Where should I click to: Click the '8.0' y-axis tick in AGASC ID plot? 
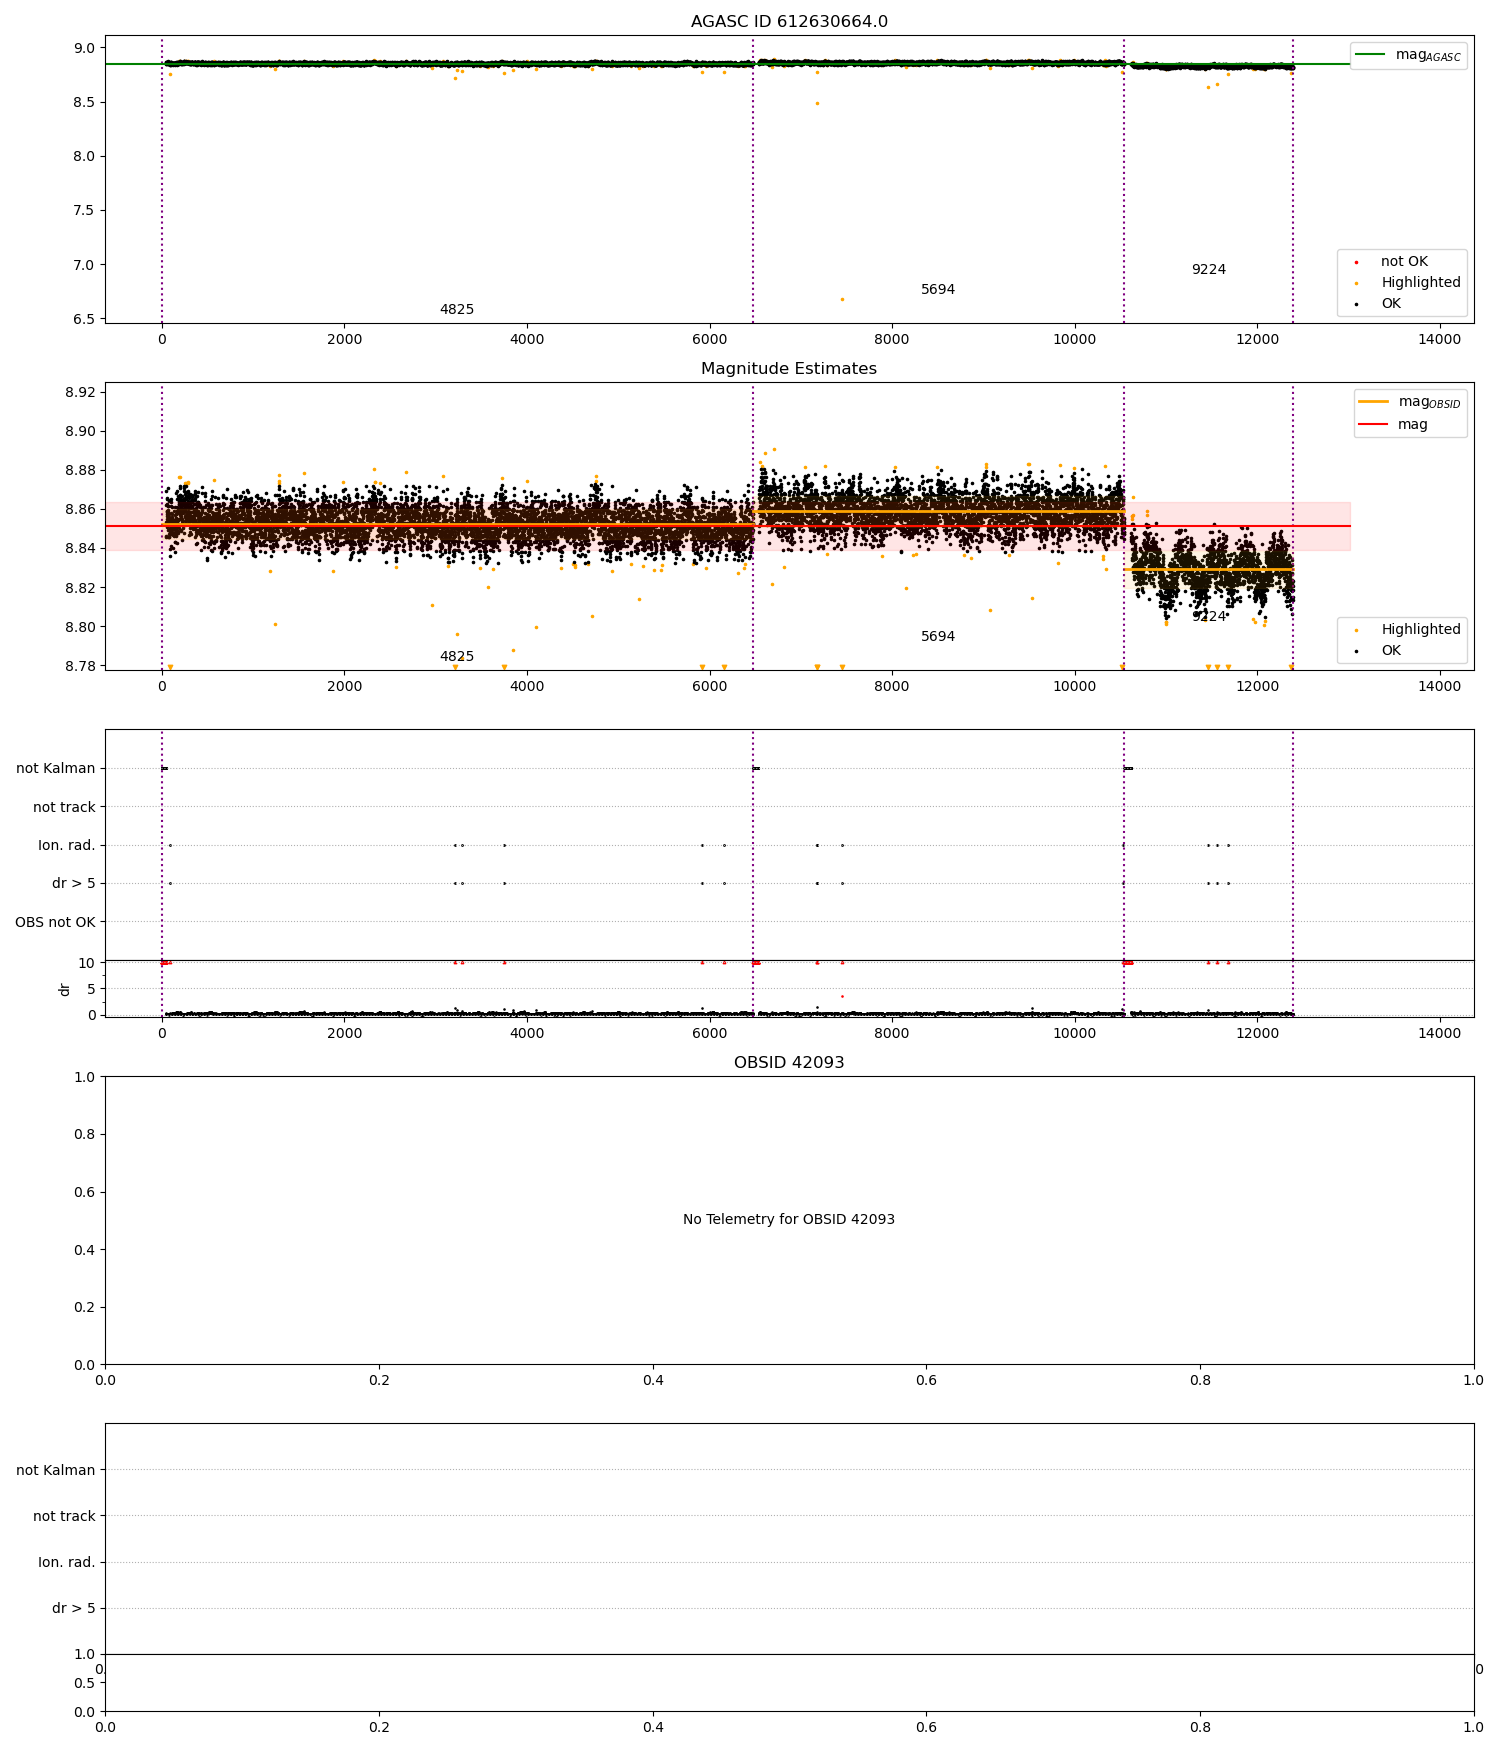pos(84,157)
